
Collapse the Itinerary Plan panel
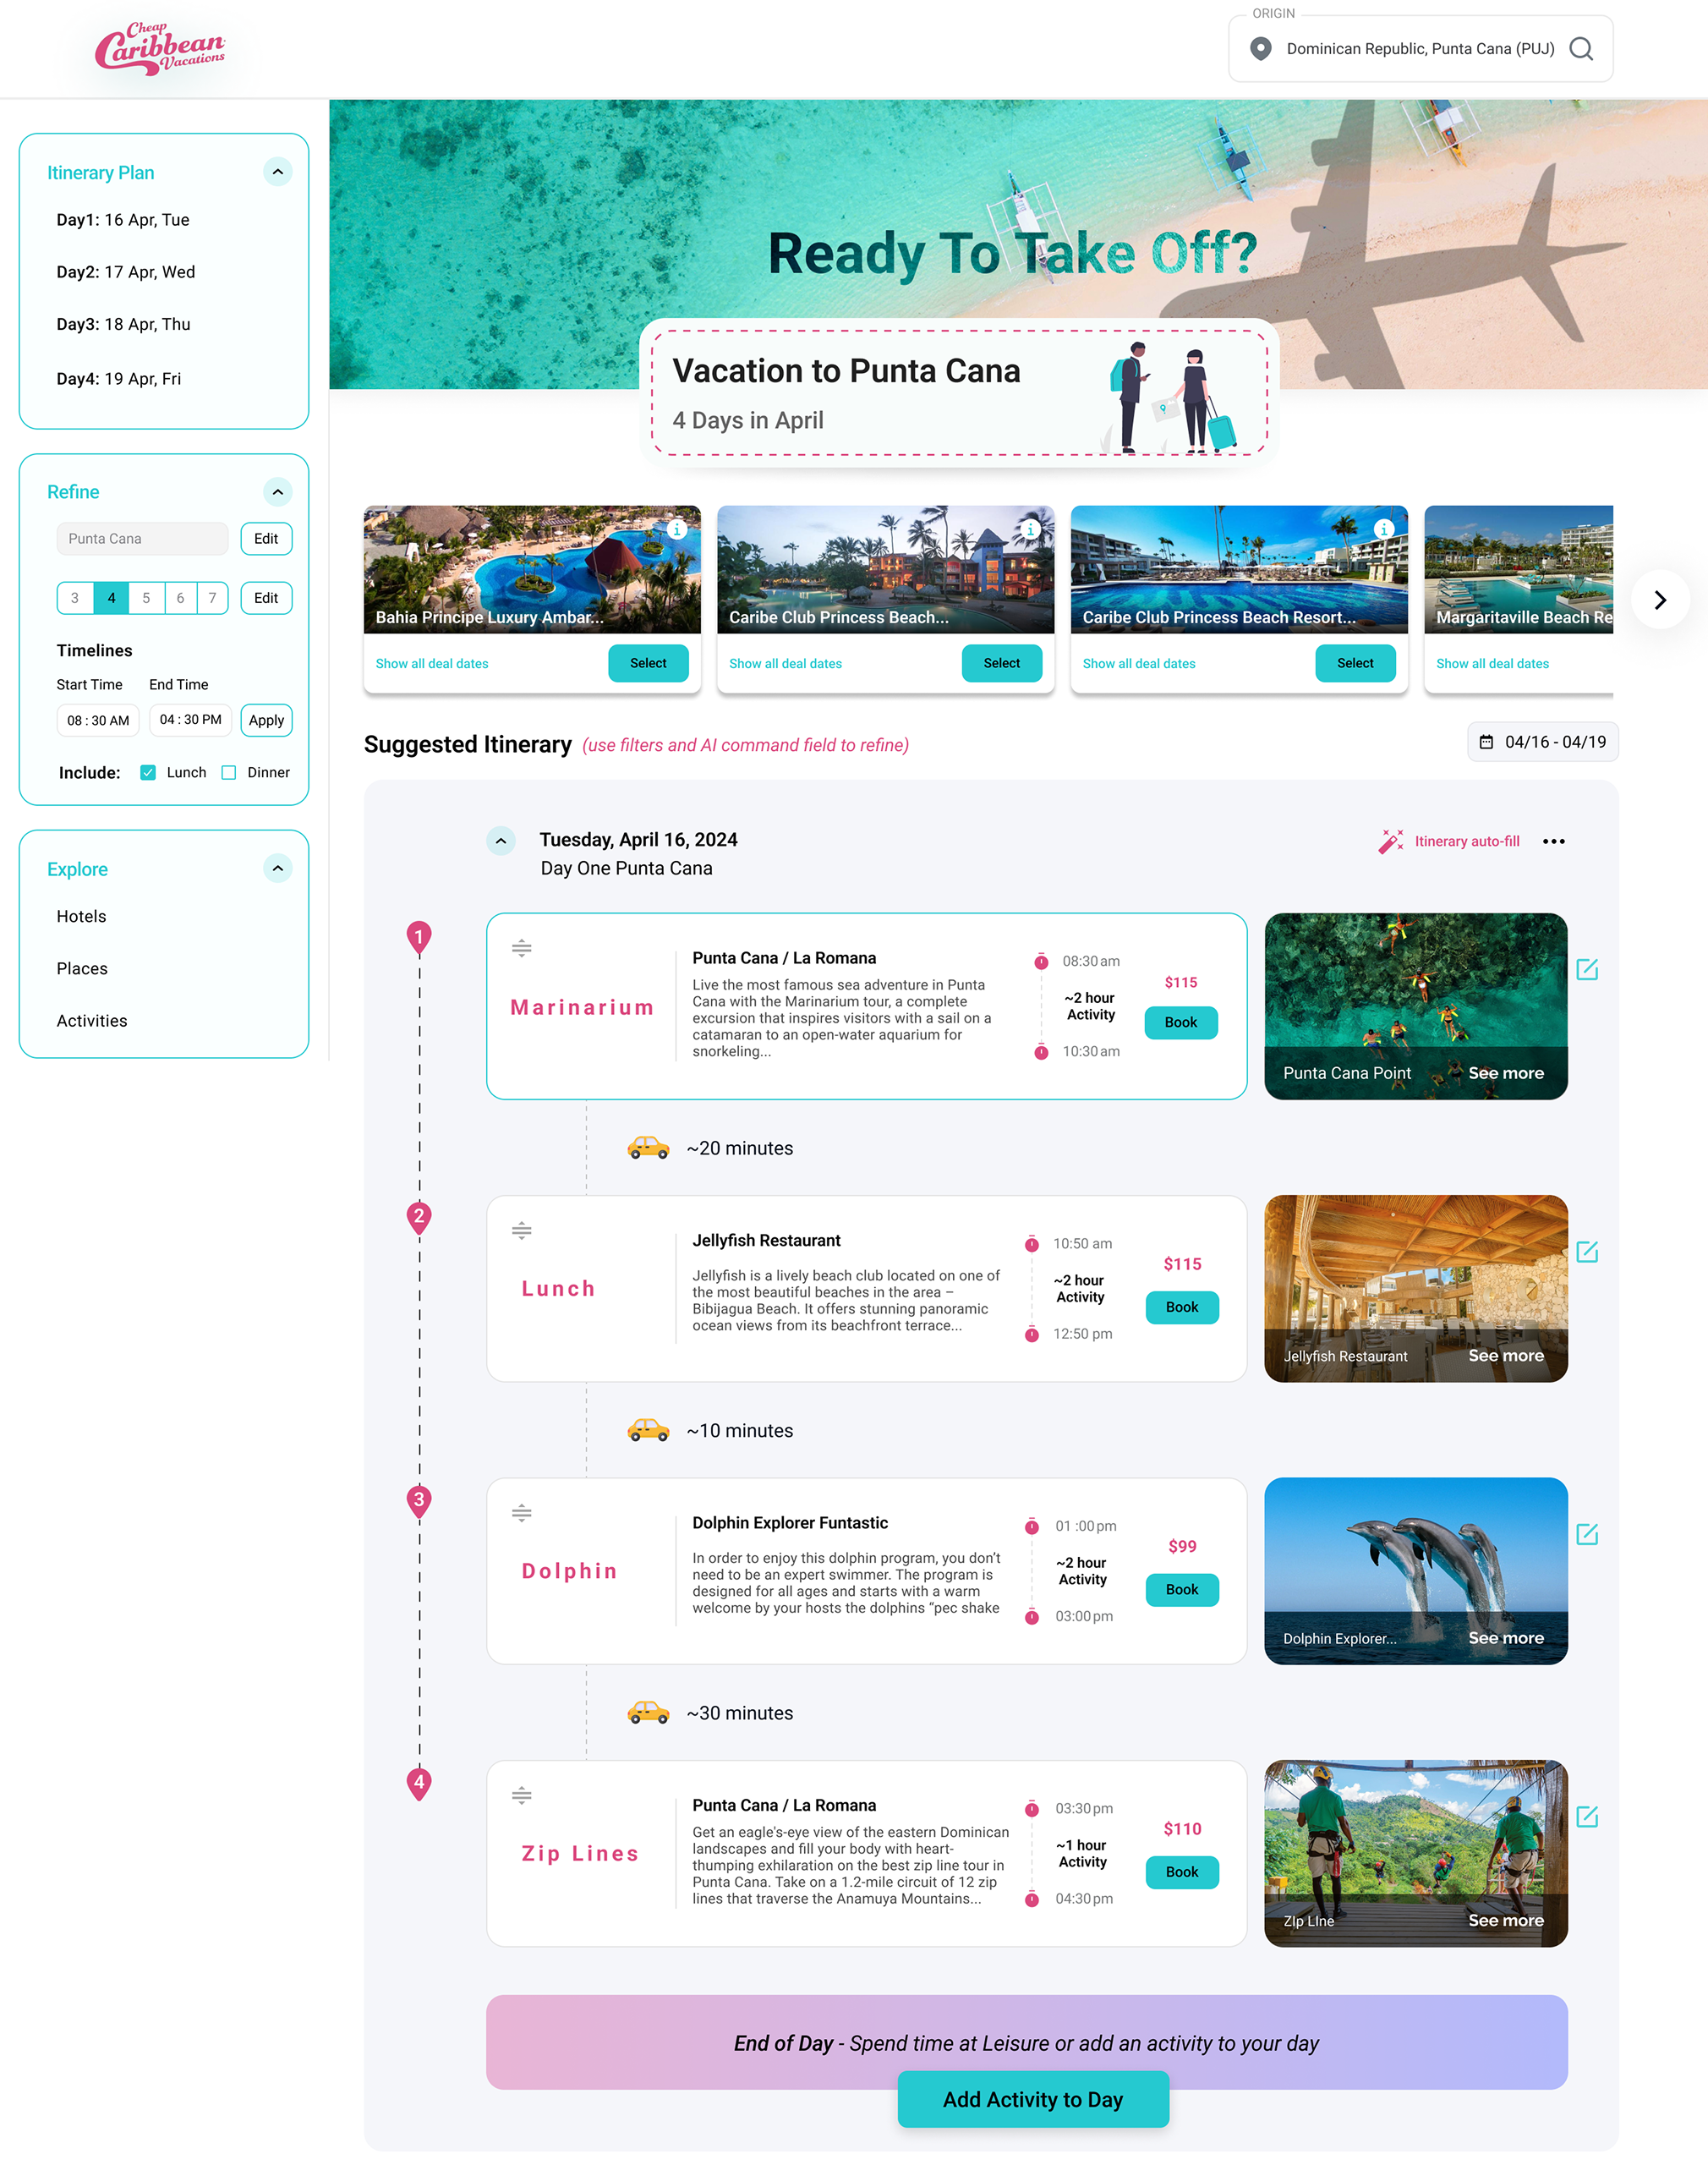[x=278, y=172]
